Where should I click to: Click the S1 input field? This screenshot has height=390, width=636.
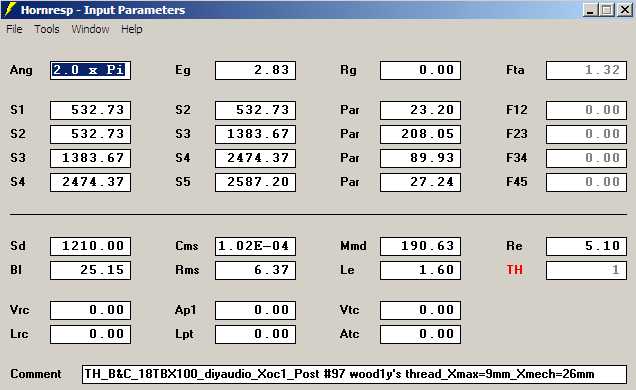pyautogui.click(x=90, y=110)
